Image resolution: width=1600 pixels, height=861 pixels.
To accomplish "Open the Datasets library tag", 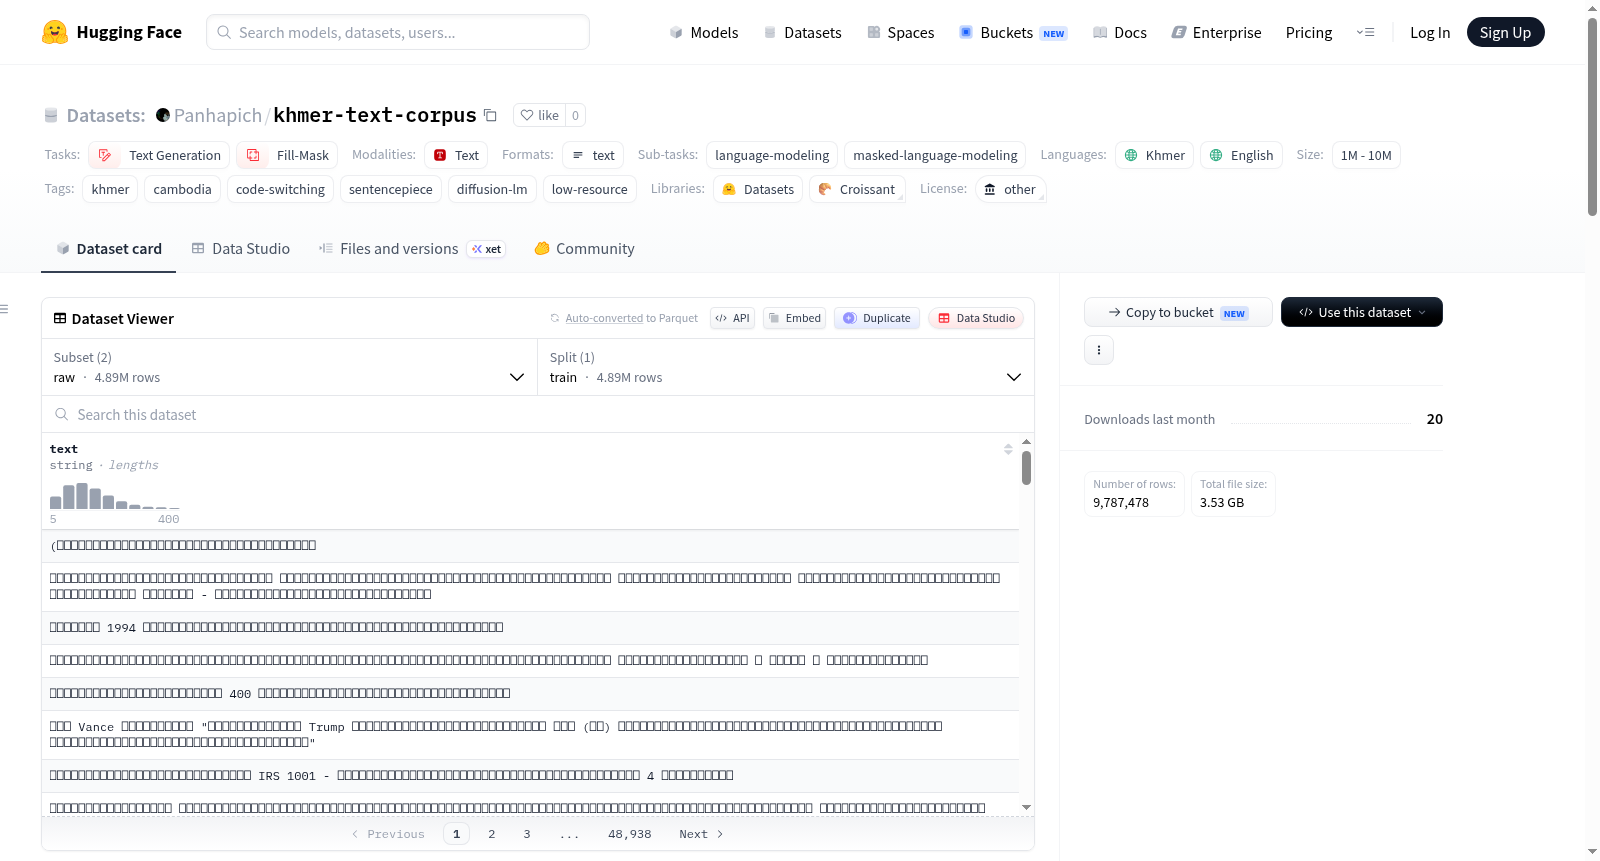I will [x=758, y=189].
